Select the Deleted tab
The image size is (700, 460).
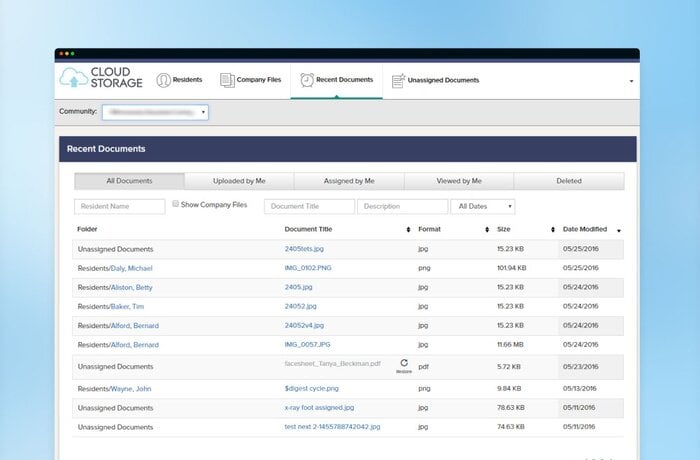(x=568, y=181)
